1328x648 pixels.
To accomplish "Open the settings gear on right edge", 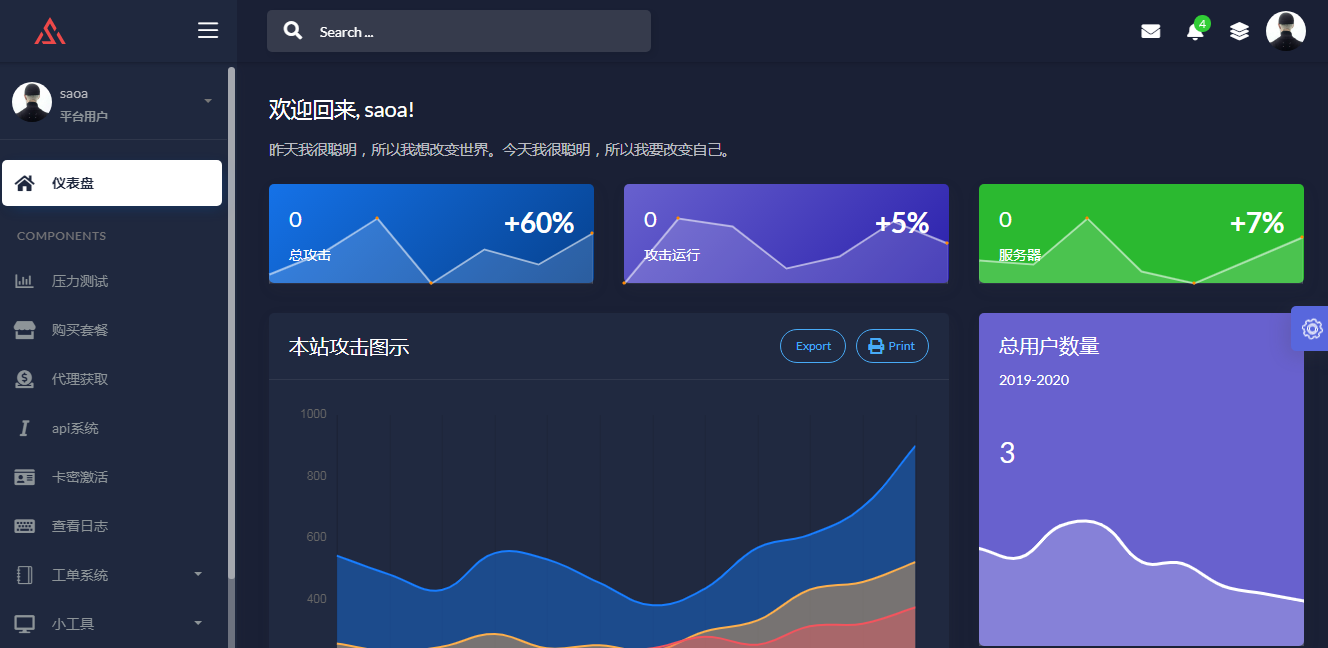I will (x=1311, y=329).
